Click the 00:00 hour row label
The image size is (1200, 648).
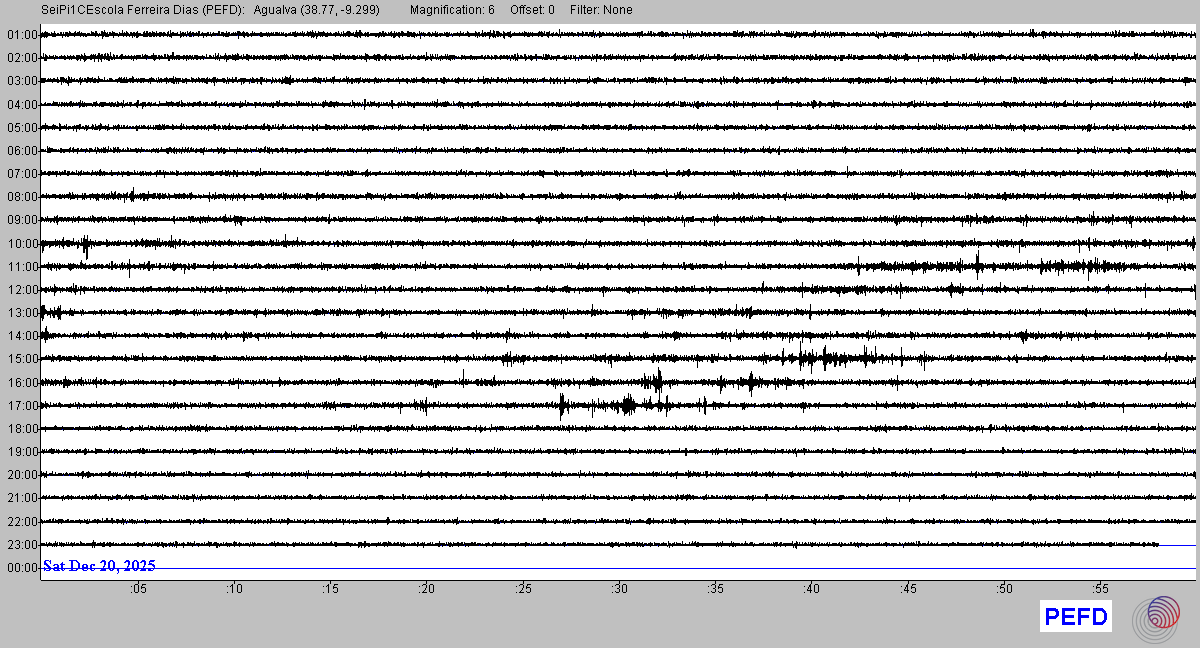coord(21,568)
